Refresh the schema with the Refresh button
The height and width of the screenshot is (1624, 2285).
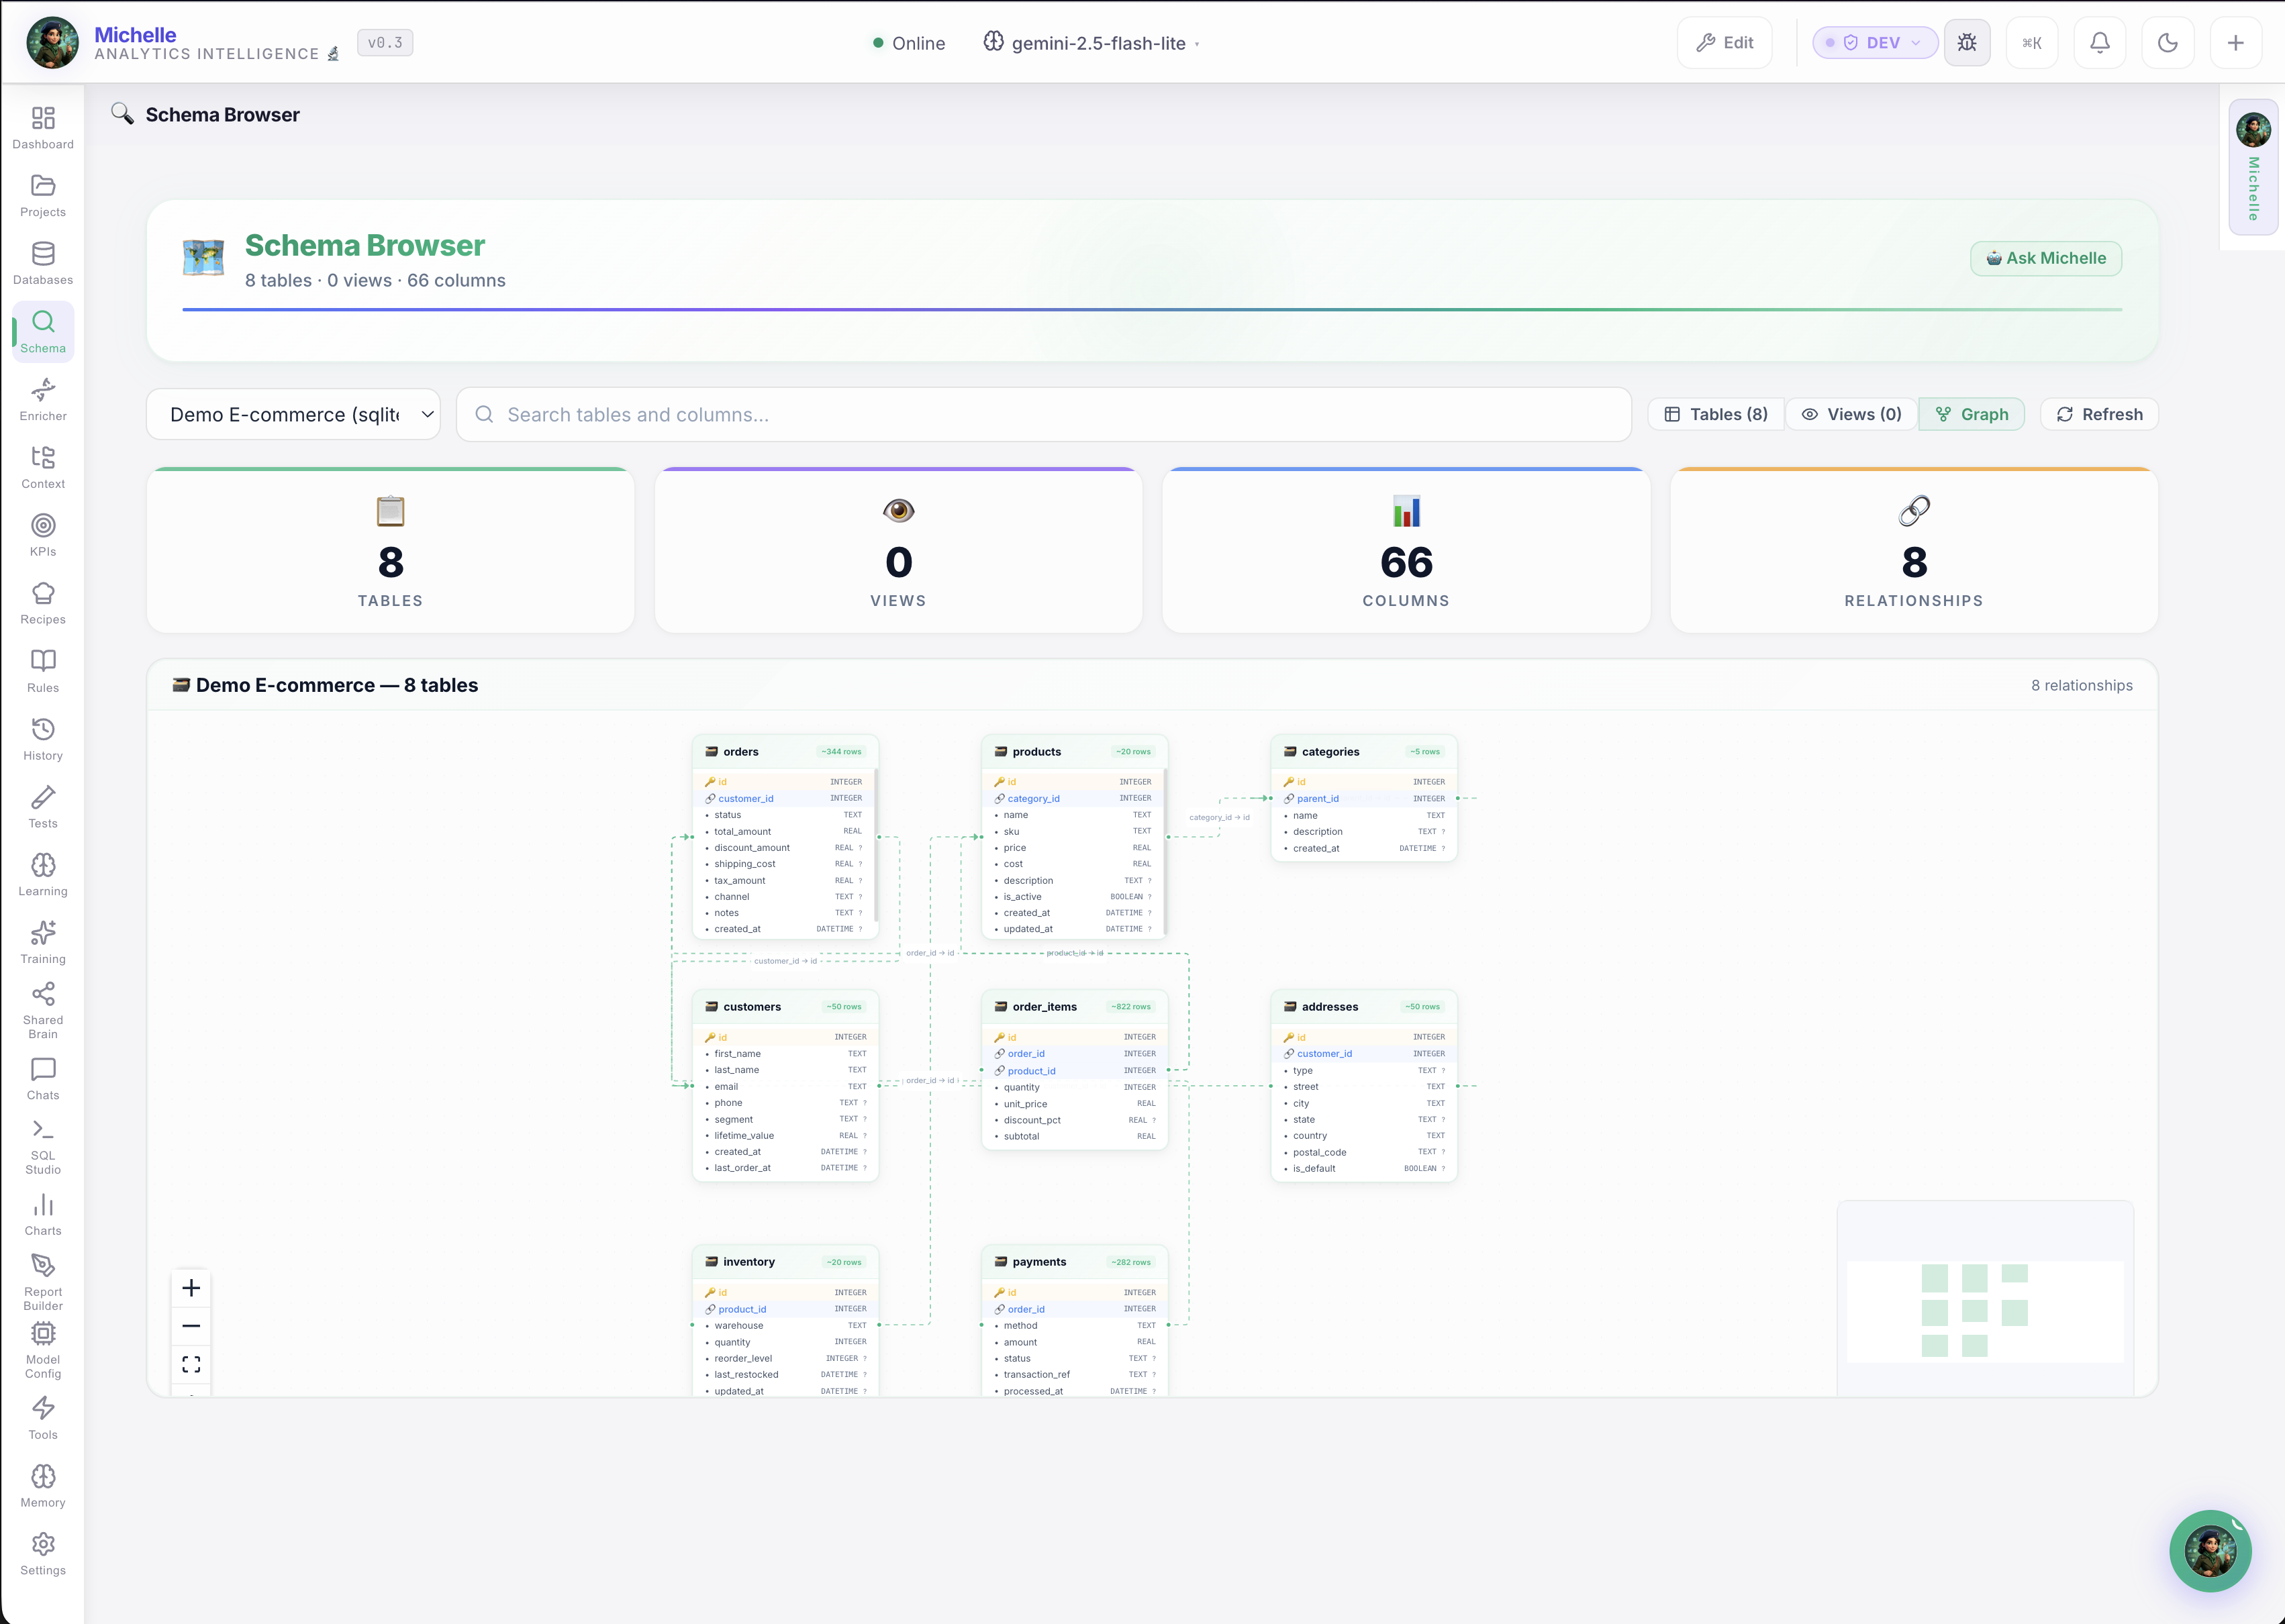click(2098, 414)
